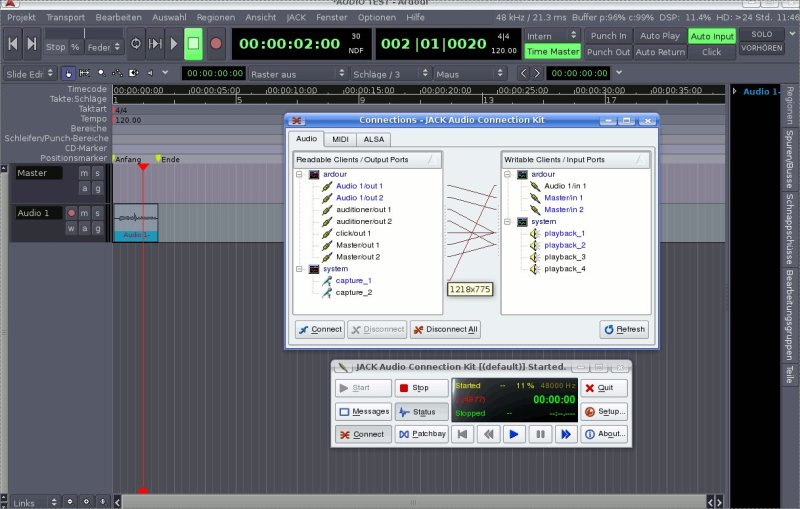This screenshot has width=800, height=509.
Task: Enable Auto Play
Action: 660,36
